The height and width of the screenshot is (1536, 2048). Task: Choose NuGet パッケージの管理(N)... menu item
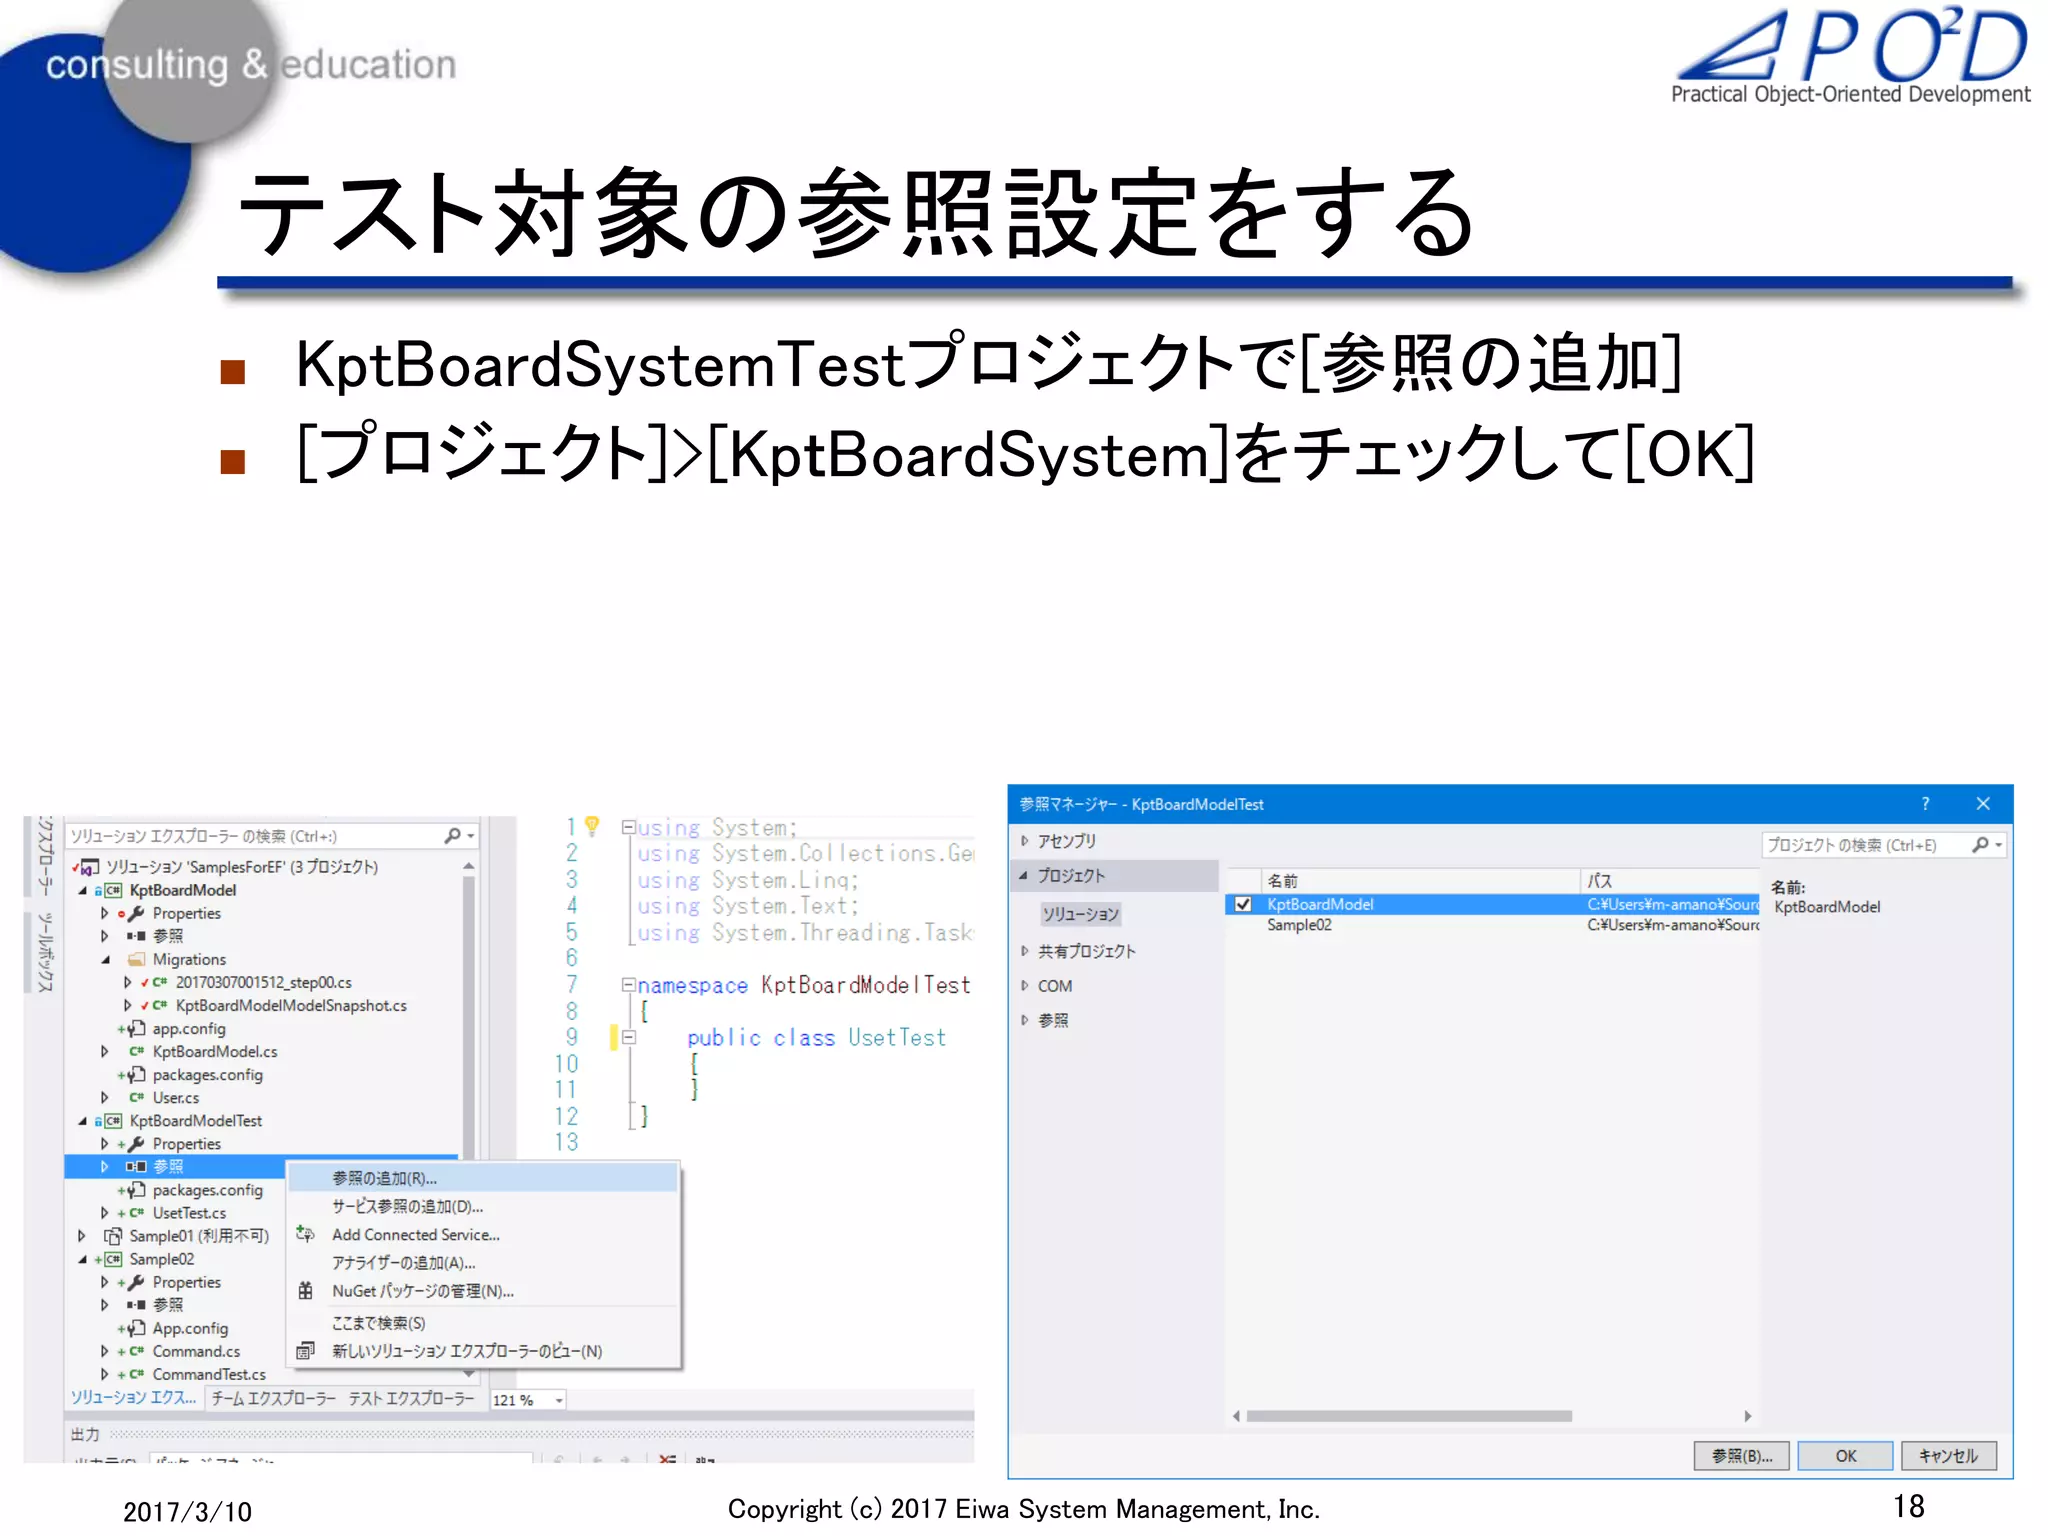[483, 1291]
